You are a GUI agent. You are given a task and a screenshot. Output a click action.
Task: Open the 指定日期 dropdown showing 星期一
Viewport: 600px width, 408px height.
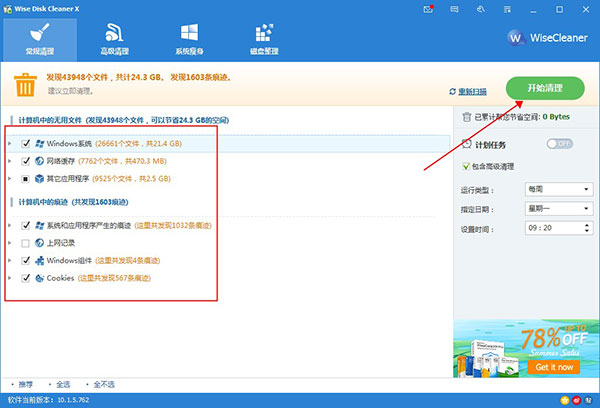[558, 208]
